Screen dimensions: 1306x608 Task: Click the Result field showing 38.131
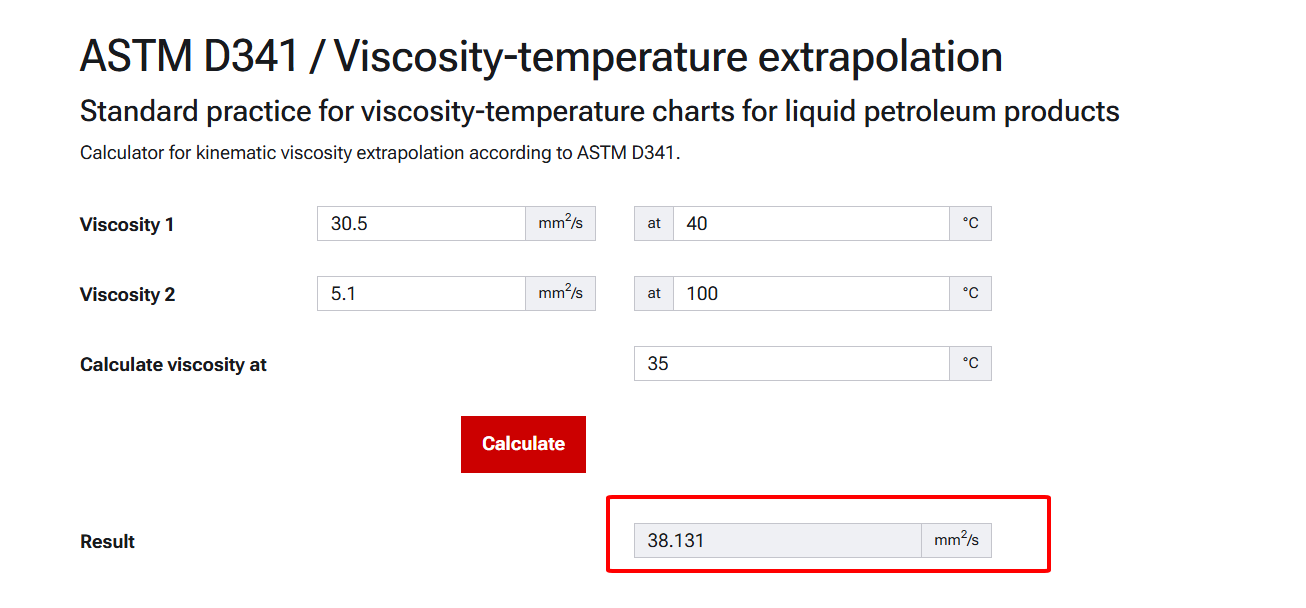tap(777, 541)
